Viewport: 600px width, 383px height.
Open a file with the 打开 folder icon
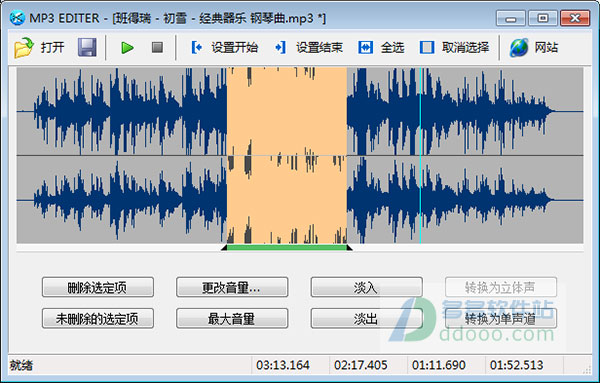pyautogui.click(x=24, y=48)
